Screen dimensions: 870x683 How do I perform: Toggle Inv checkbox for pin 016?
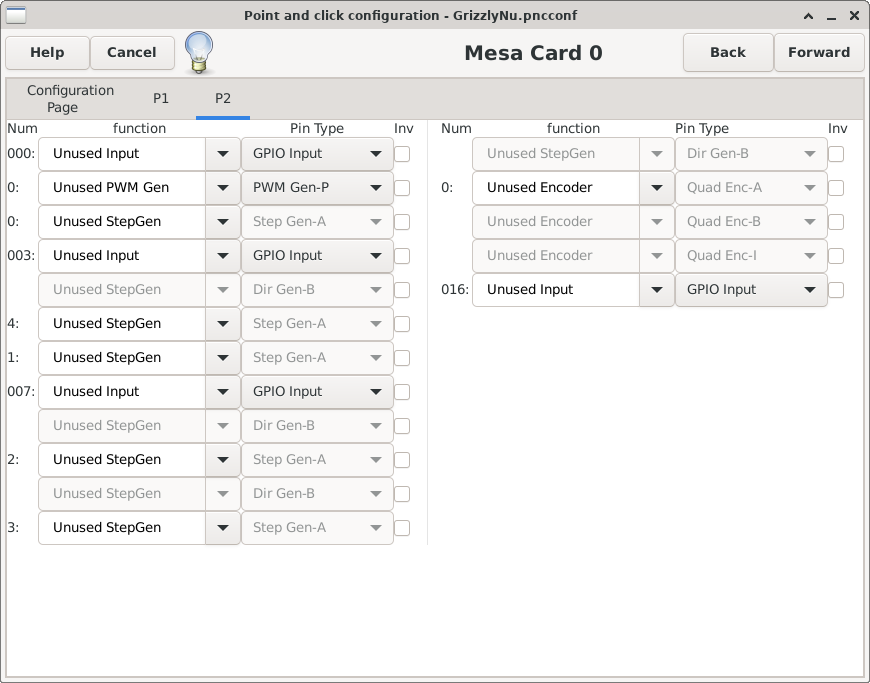tap(836, 290)
